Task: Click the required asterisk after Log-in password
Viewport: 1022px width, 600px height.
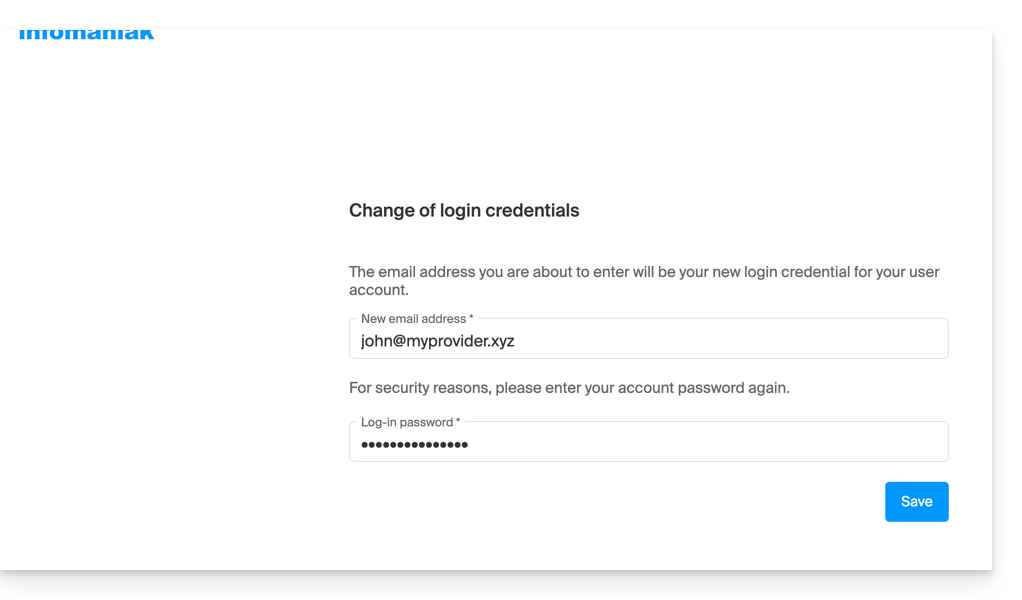Action: (x=458, y=422)
